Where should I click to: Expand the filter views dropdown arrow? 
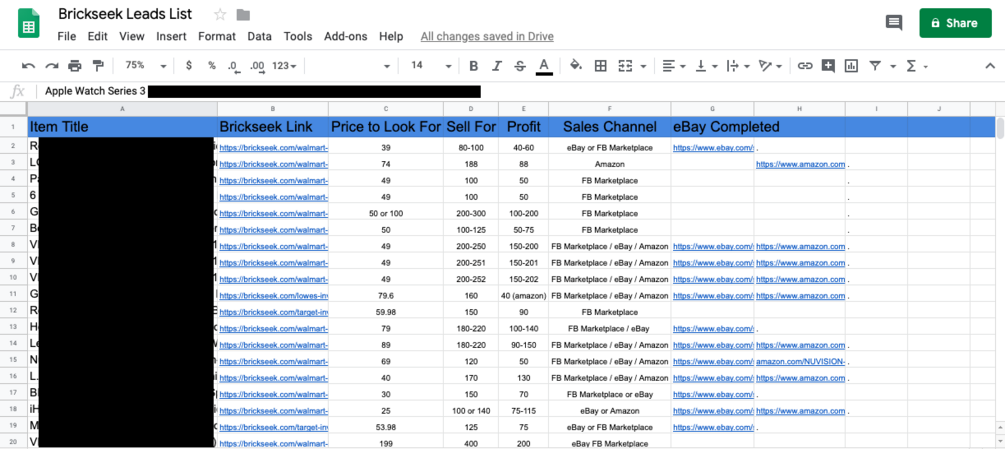892,66
